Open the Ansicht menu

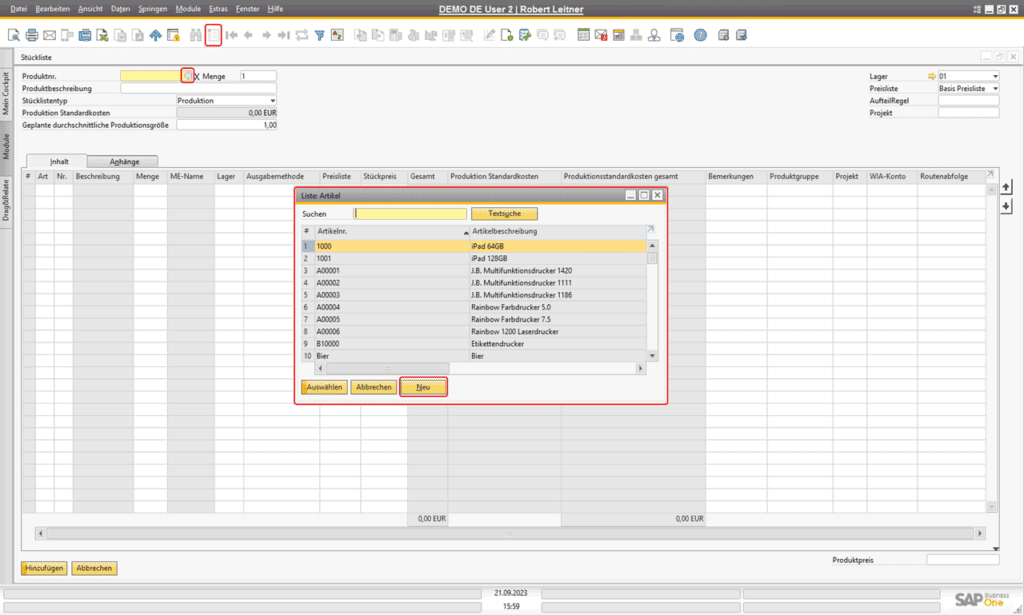click(90, 9)
